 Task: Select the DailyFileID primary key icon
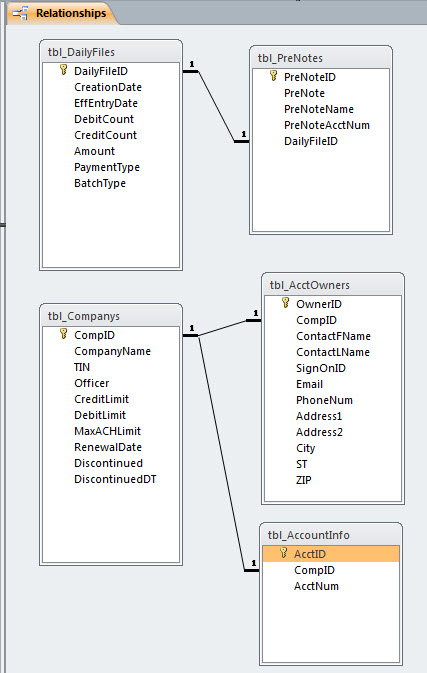point(64,70)
